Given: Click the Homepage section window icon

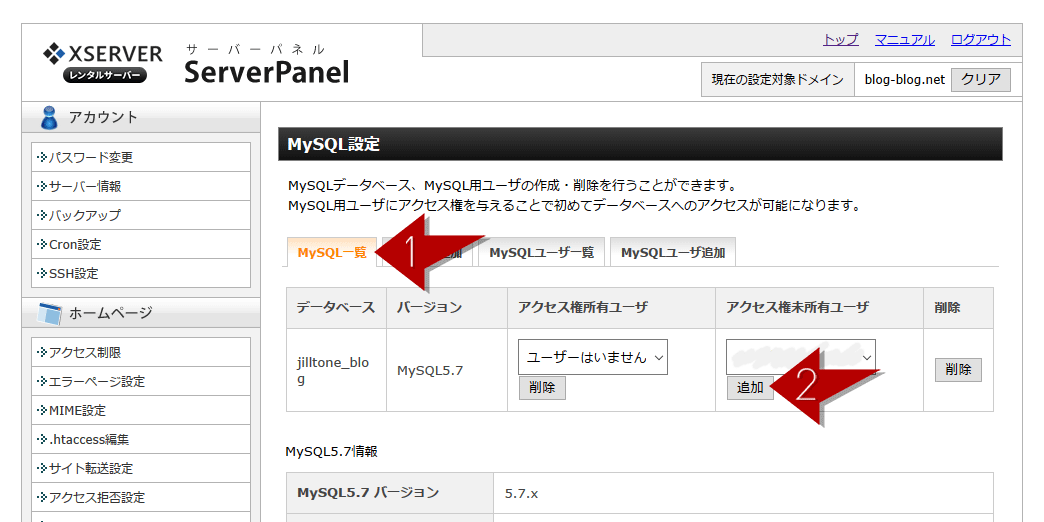Looking at the screenshot, I should 49,312.
